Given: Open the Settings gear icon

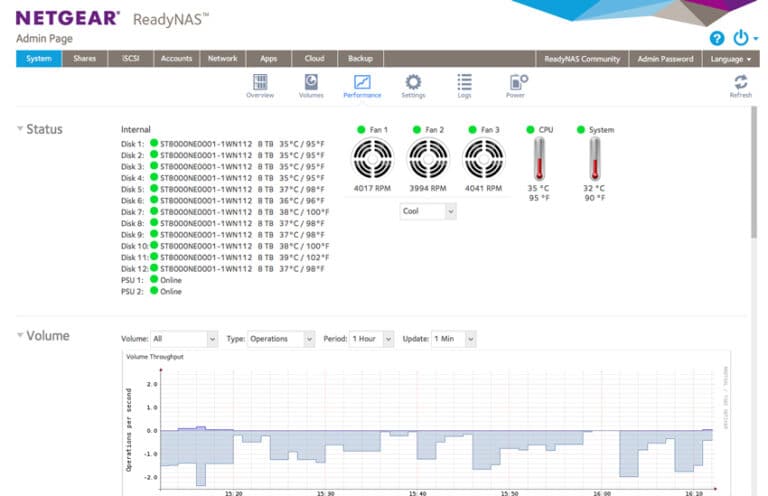Looking at the screenshot, I should (413, 86).
